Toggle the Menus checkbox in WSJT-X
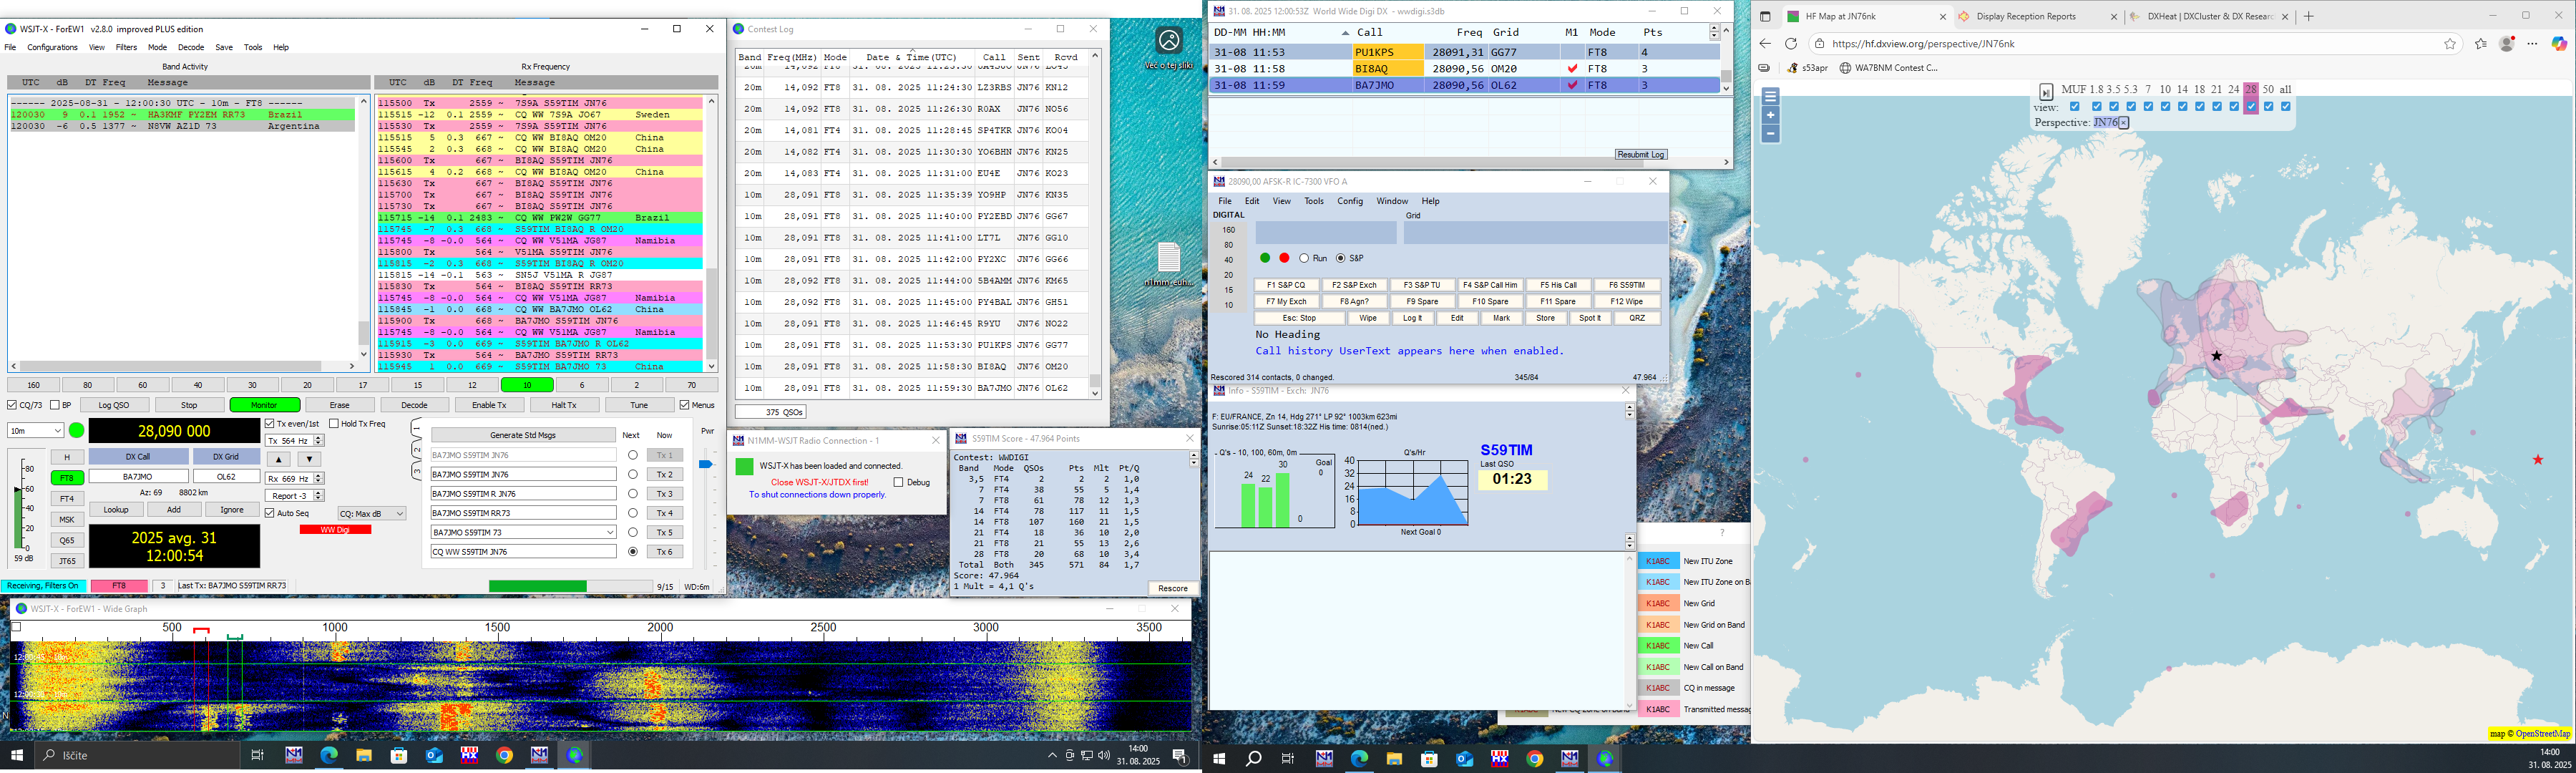This screenshot has width=2576, height=773. (684, 405)
